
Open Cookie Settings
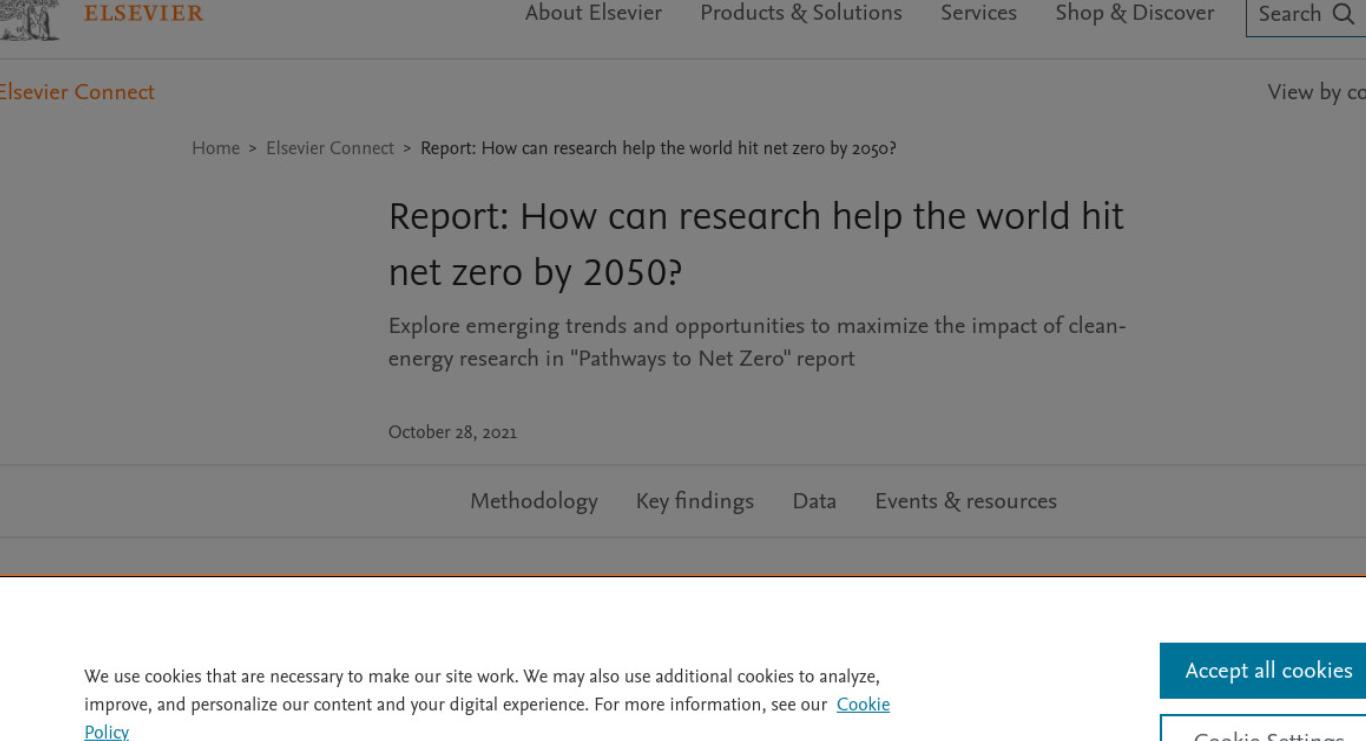(x=1263, y=728)
